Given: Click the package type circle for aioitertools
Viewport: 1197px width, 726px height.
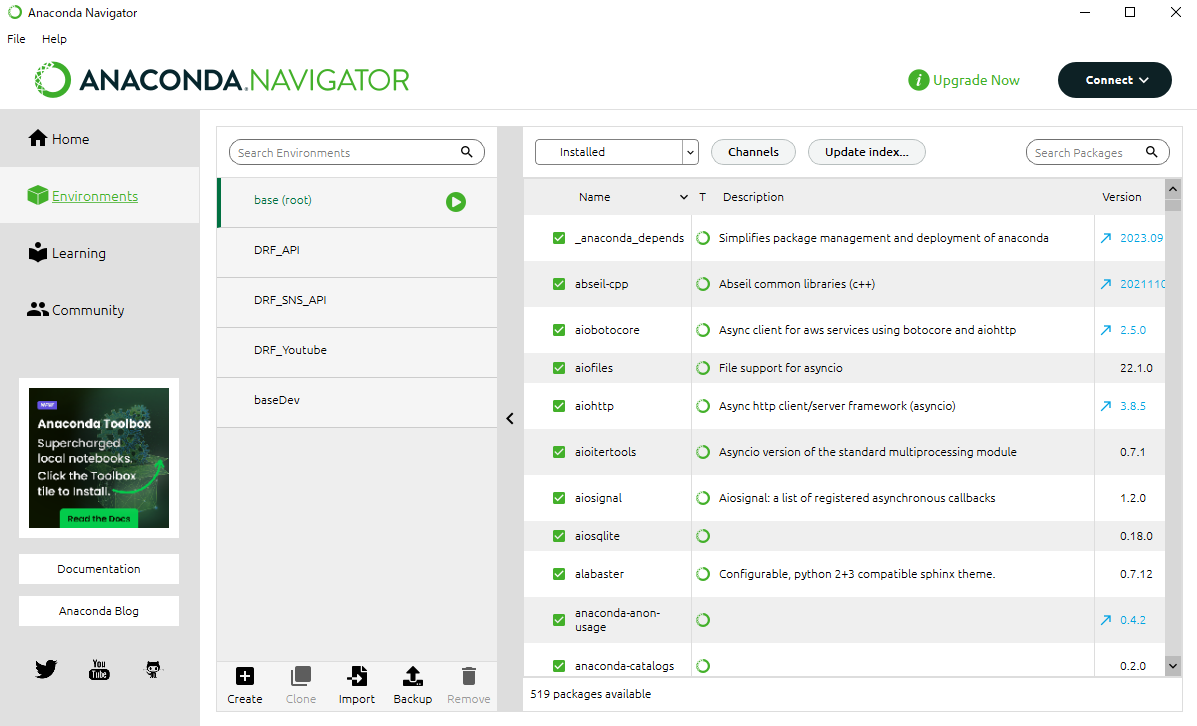Looking at the screenshot, I should [703, 452].
